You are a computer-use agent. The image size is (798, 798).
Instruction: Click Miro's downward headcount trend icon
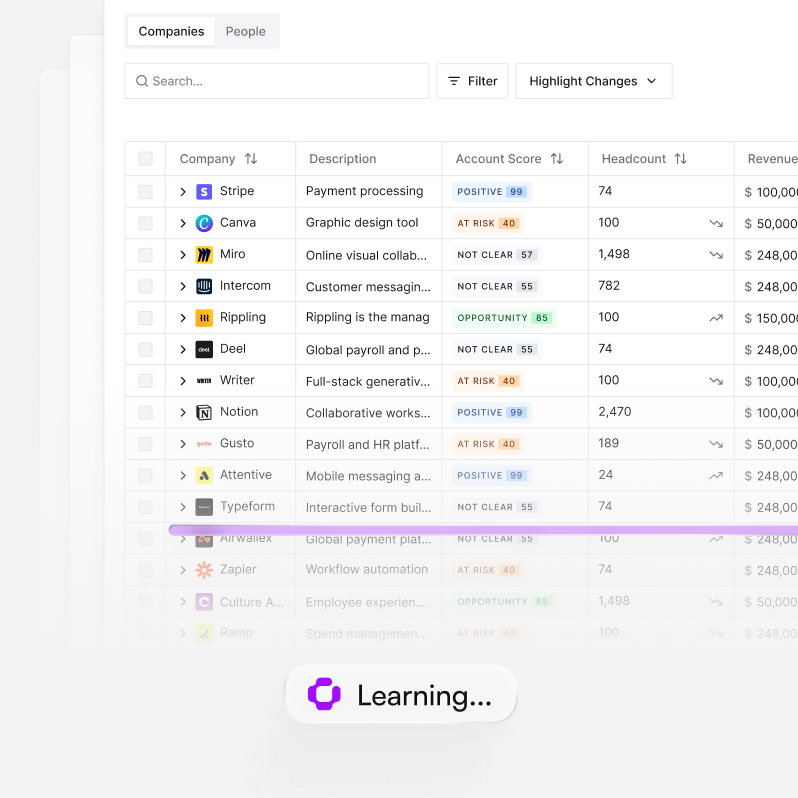coord(716,255)
